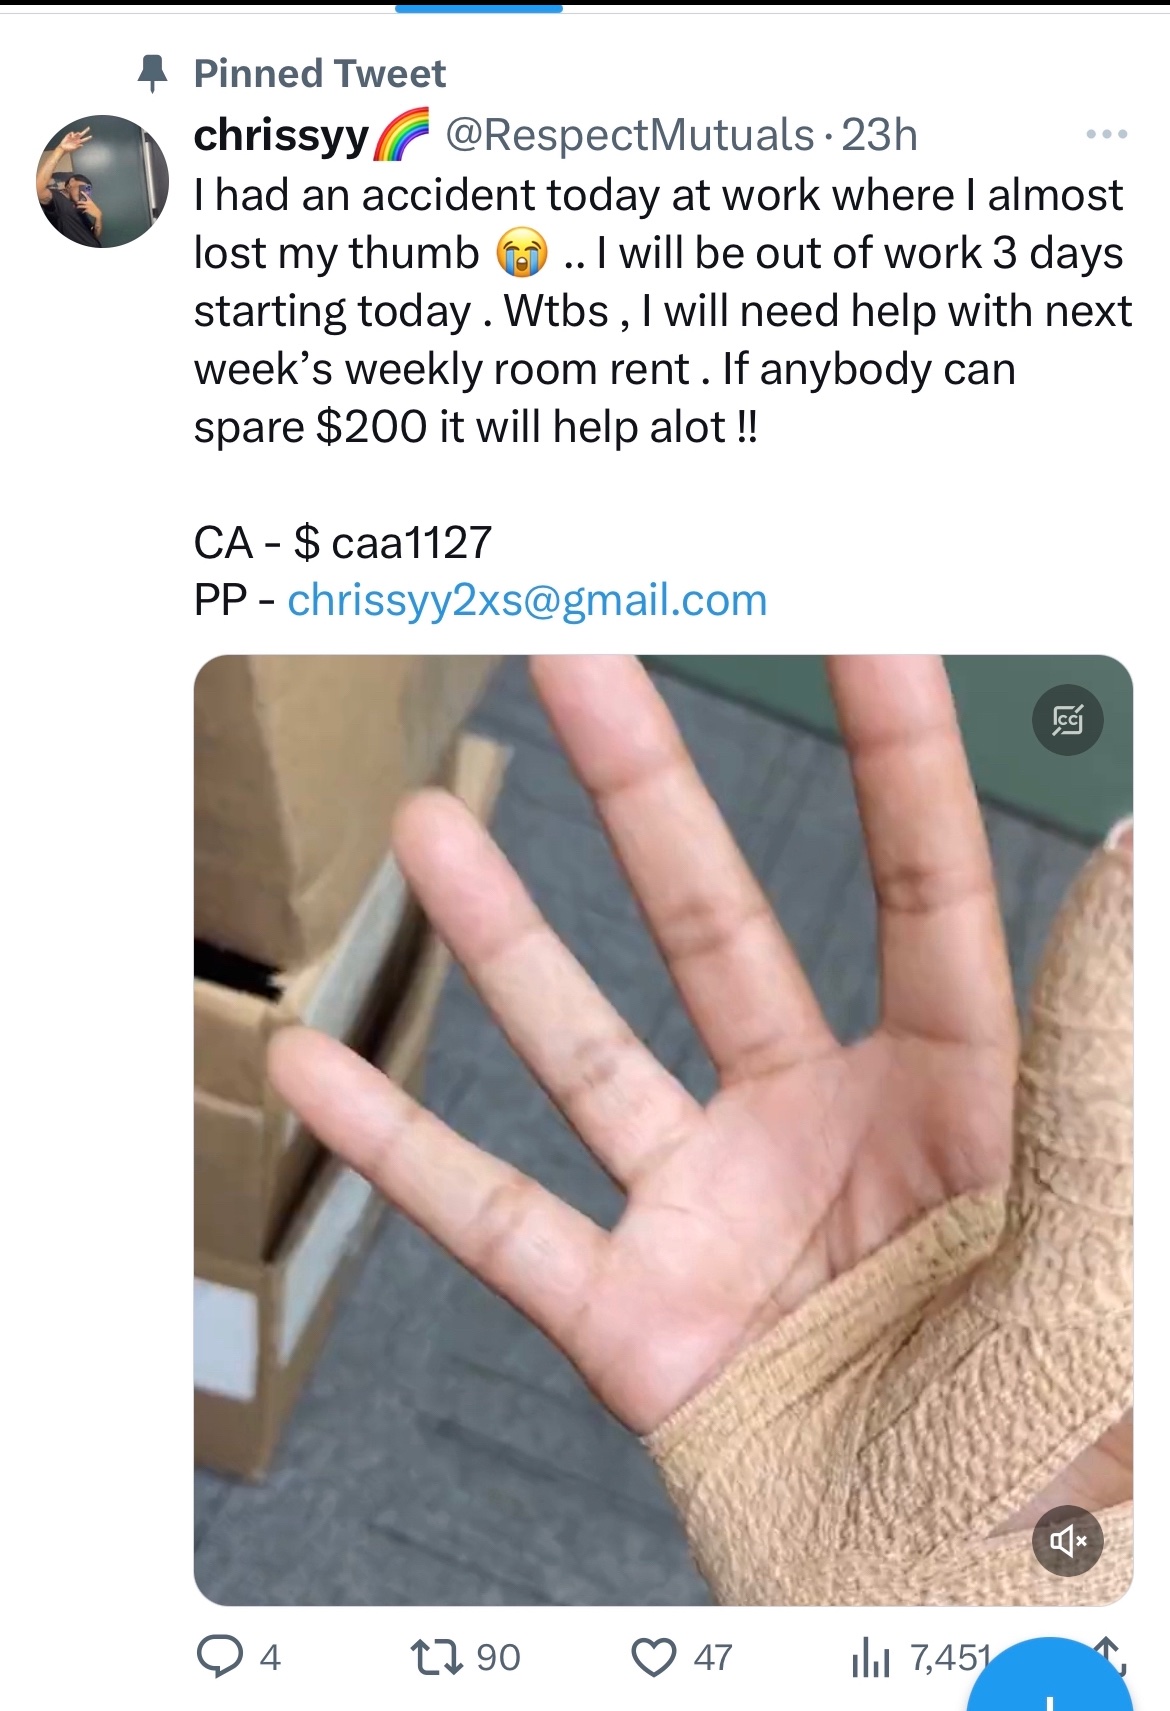Tap the retweet count 90
Viewport: 1170px width, 1711px height.
[x=498, y=1657]
